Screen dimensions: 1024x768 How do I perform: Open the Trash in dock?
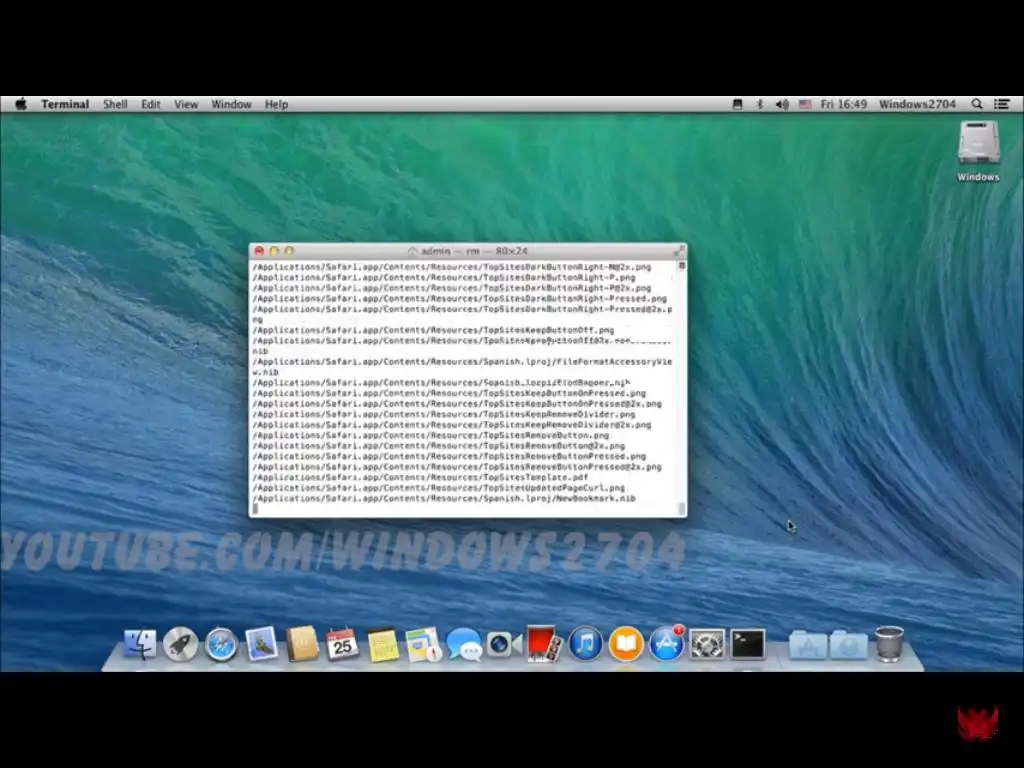pos(889,644)
